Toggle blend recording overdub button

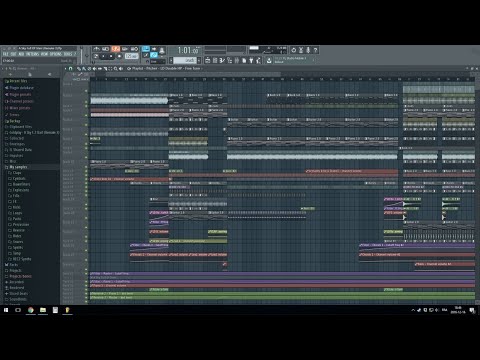[124, 49]
